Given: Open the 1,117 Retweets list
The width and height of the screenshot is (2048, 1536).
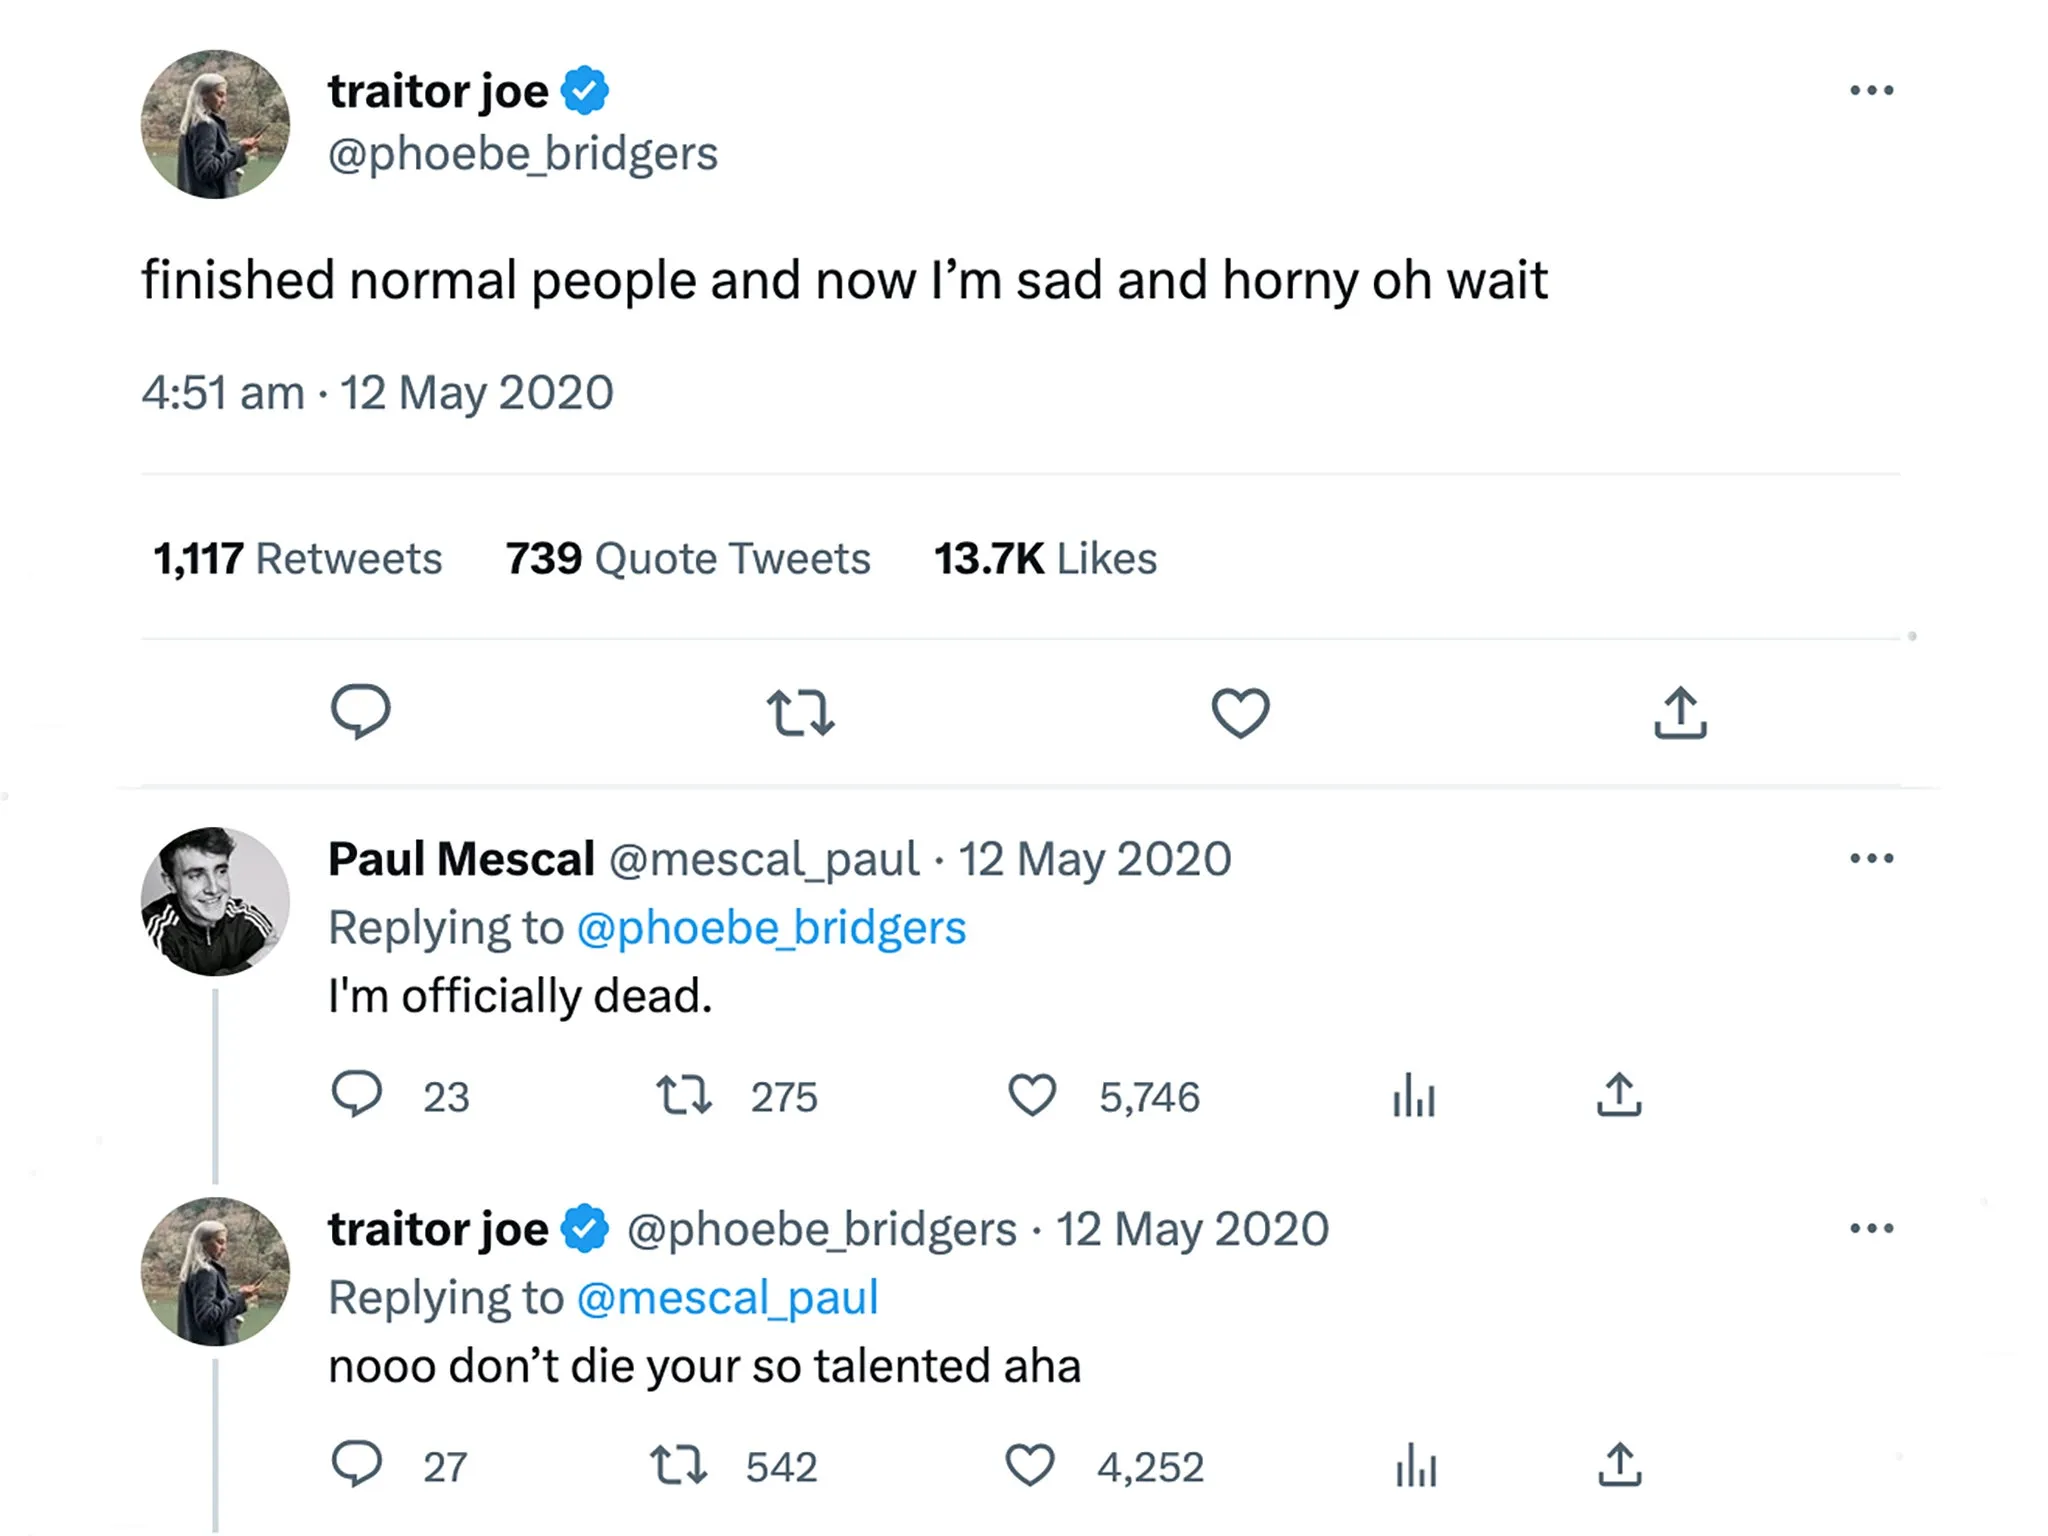Looking at the screenshot, I should click(x=297, y=558).
